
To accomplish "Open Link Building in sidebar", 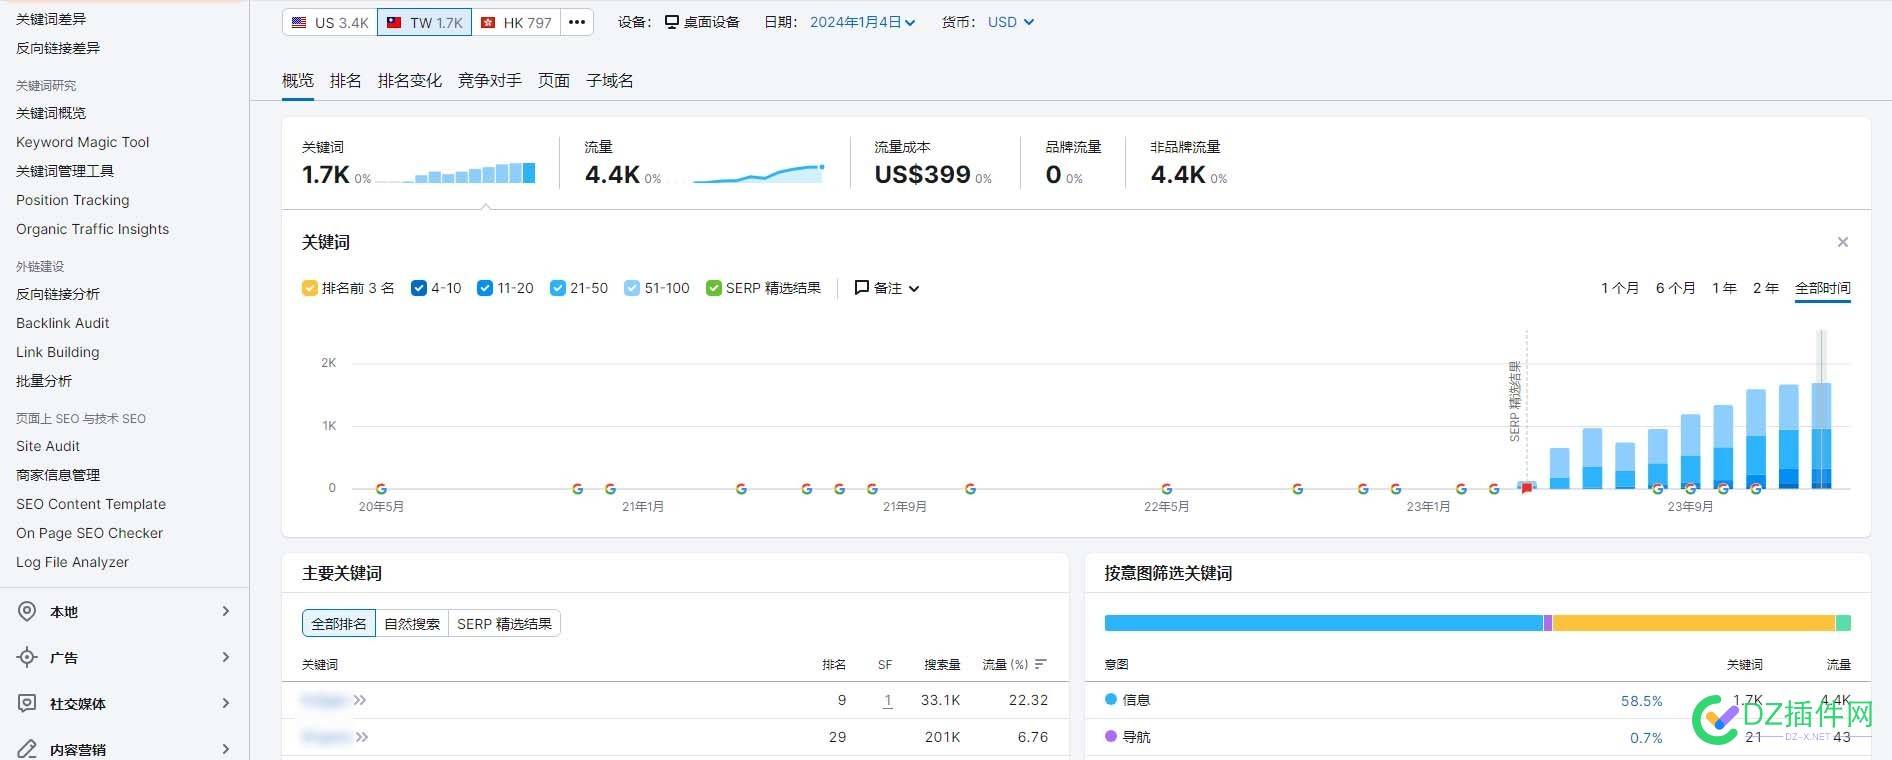I will point(58,352).
